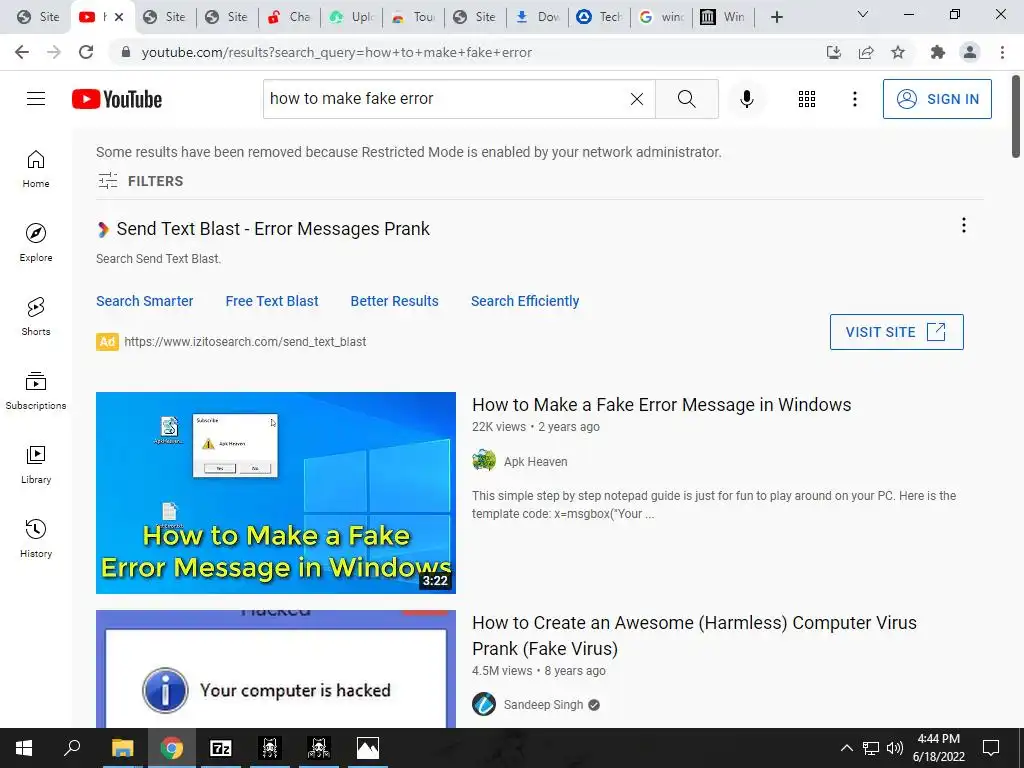Go to Home in sidebar
Image resolution: width=1024 pixels, height=768 pixels.
click(x=36, y=169)
